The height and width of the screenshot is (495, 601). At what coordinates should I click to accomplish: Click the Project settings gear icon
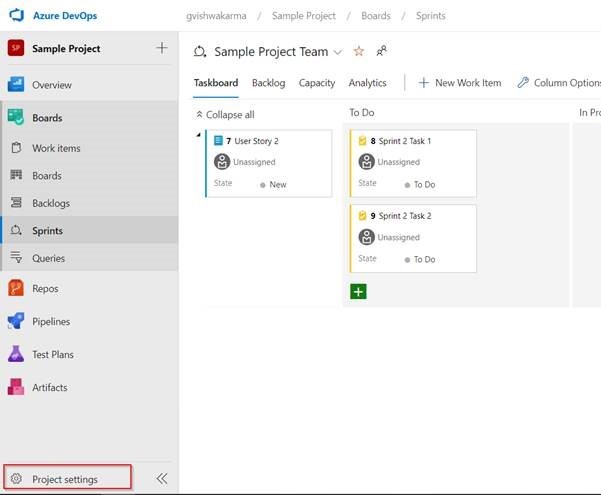point(16,478)
